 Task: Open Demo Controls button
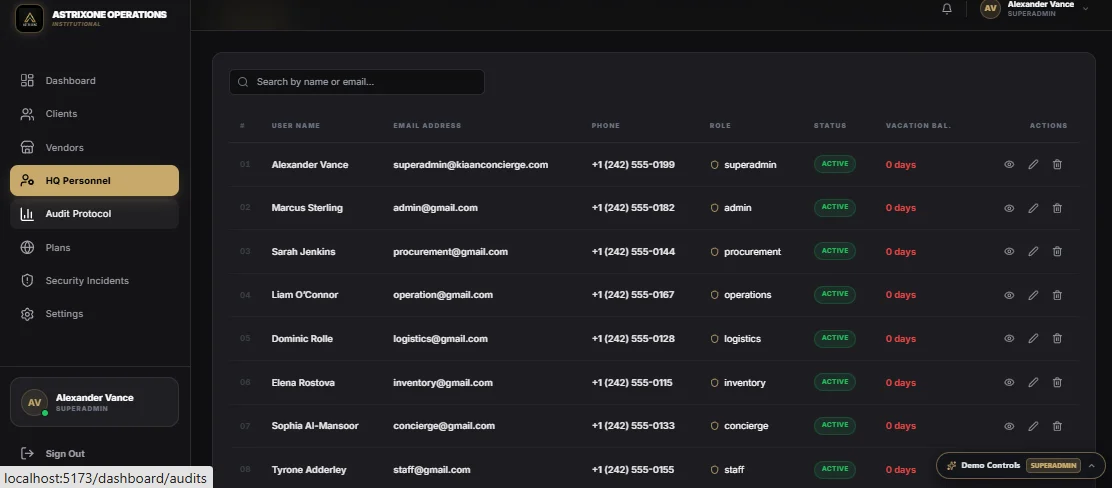coord(1021,466)
